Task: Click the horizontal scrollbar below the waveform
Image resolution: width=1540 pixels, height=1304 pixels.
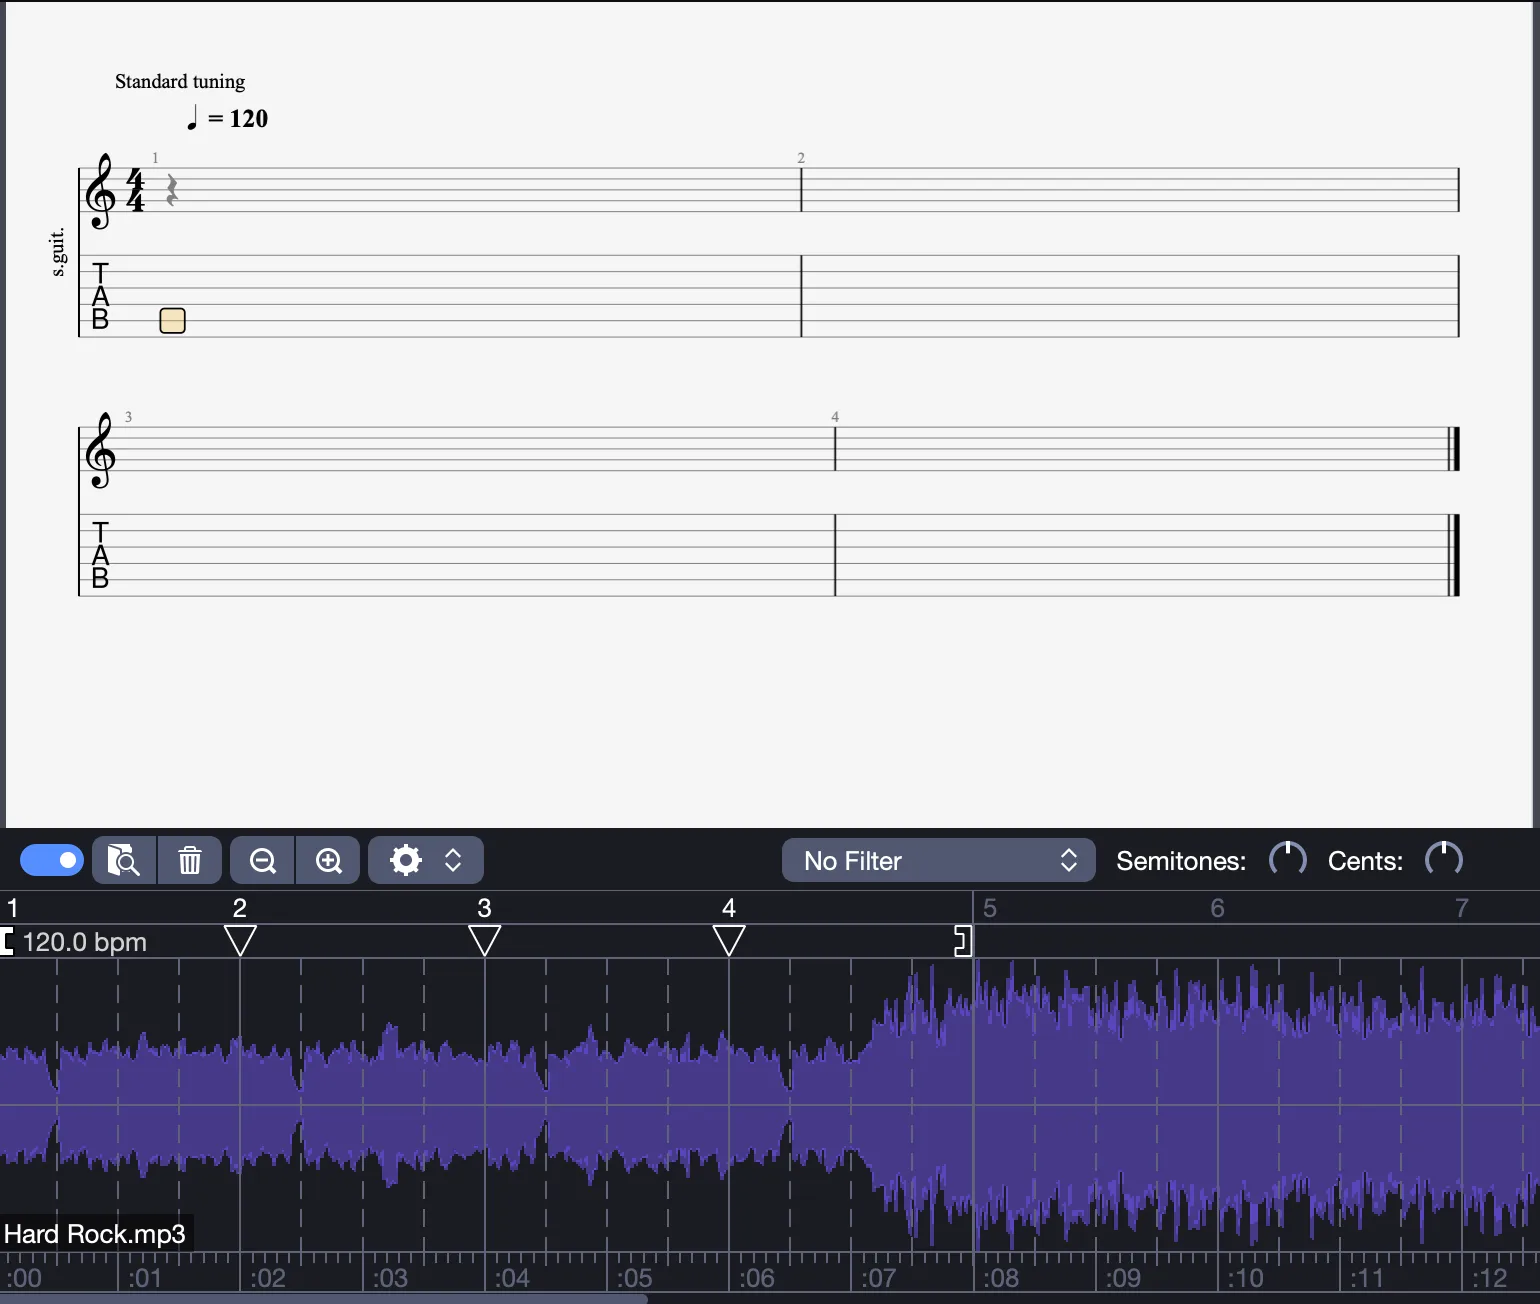Action: tap(324, 1299)
